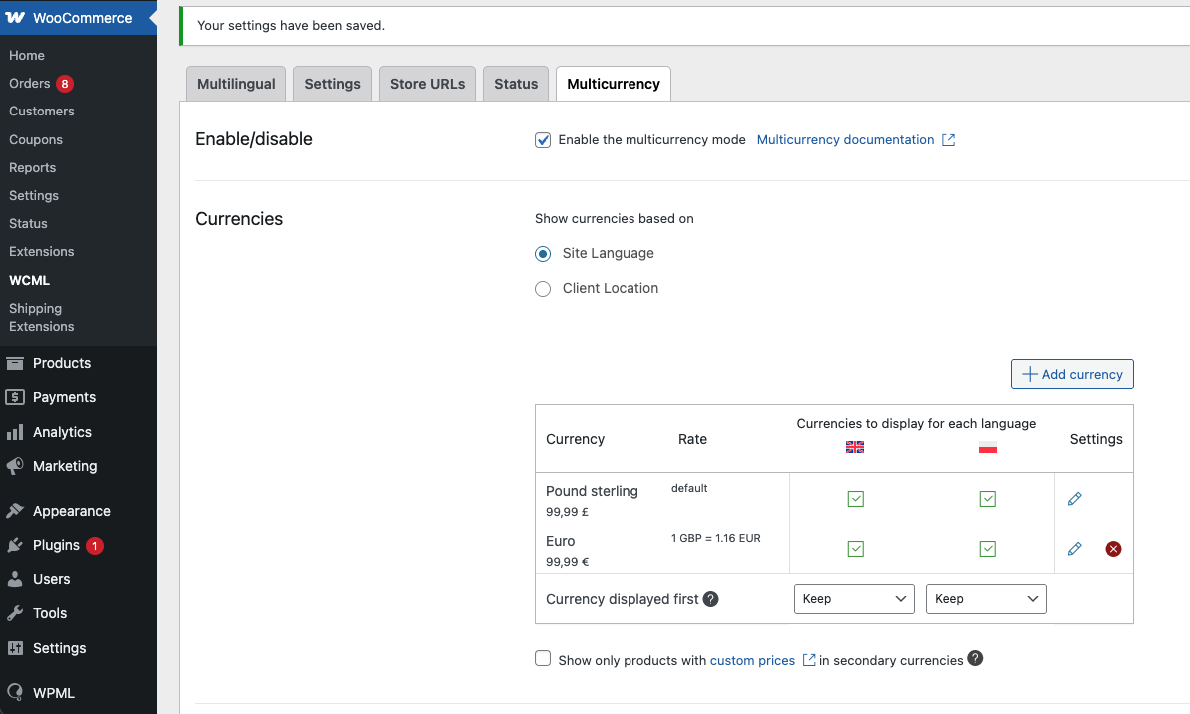Toggle Euro for the English language column
Image resolution: width=1190 pixels, height=714 pixels.
pos(855,549)
